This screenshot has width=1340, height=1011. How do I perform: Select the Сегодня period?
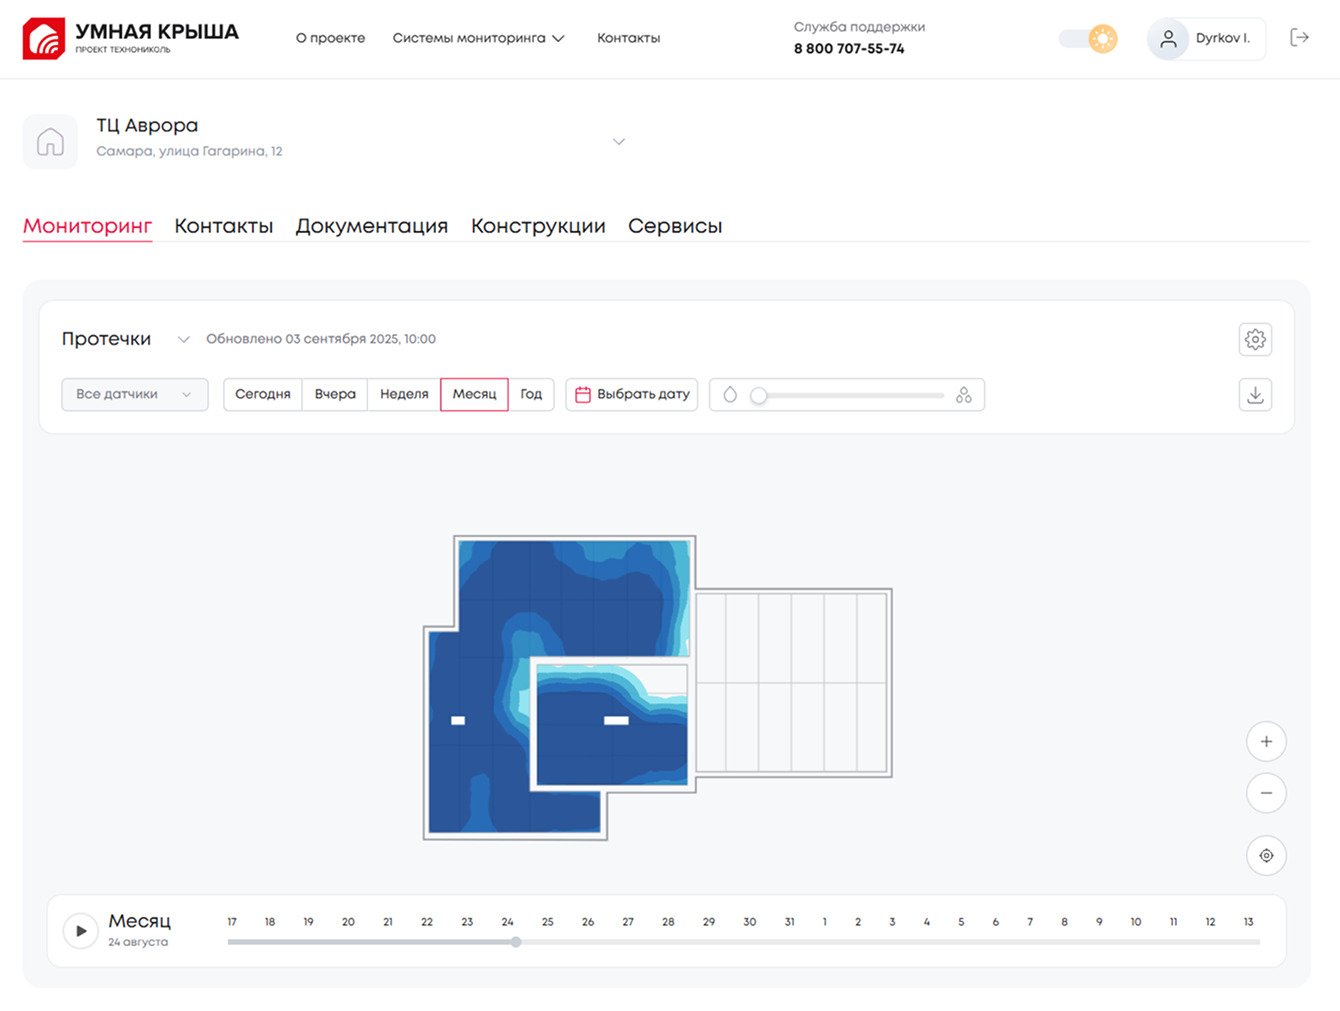263,395
